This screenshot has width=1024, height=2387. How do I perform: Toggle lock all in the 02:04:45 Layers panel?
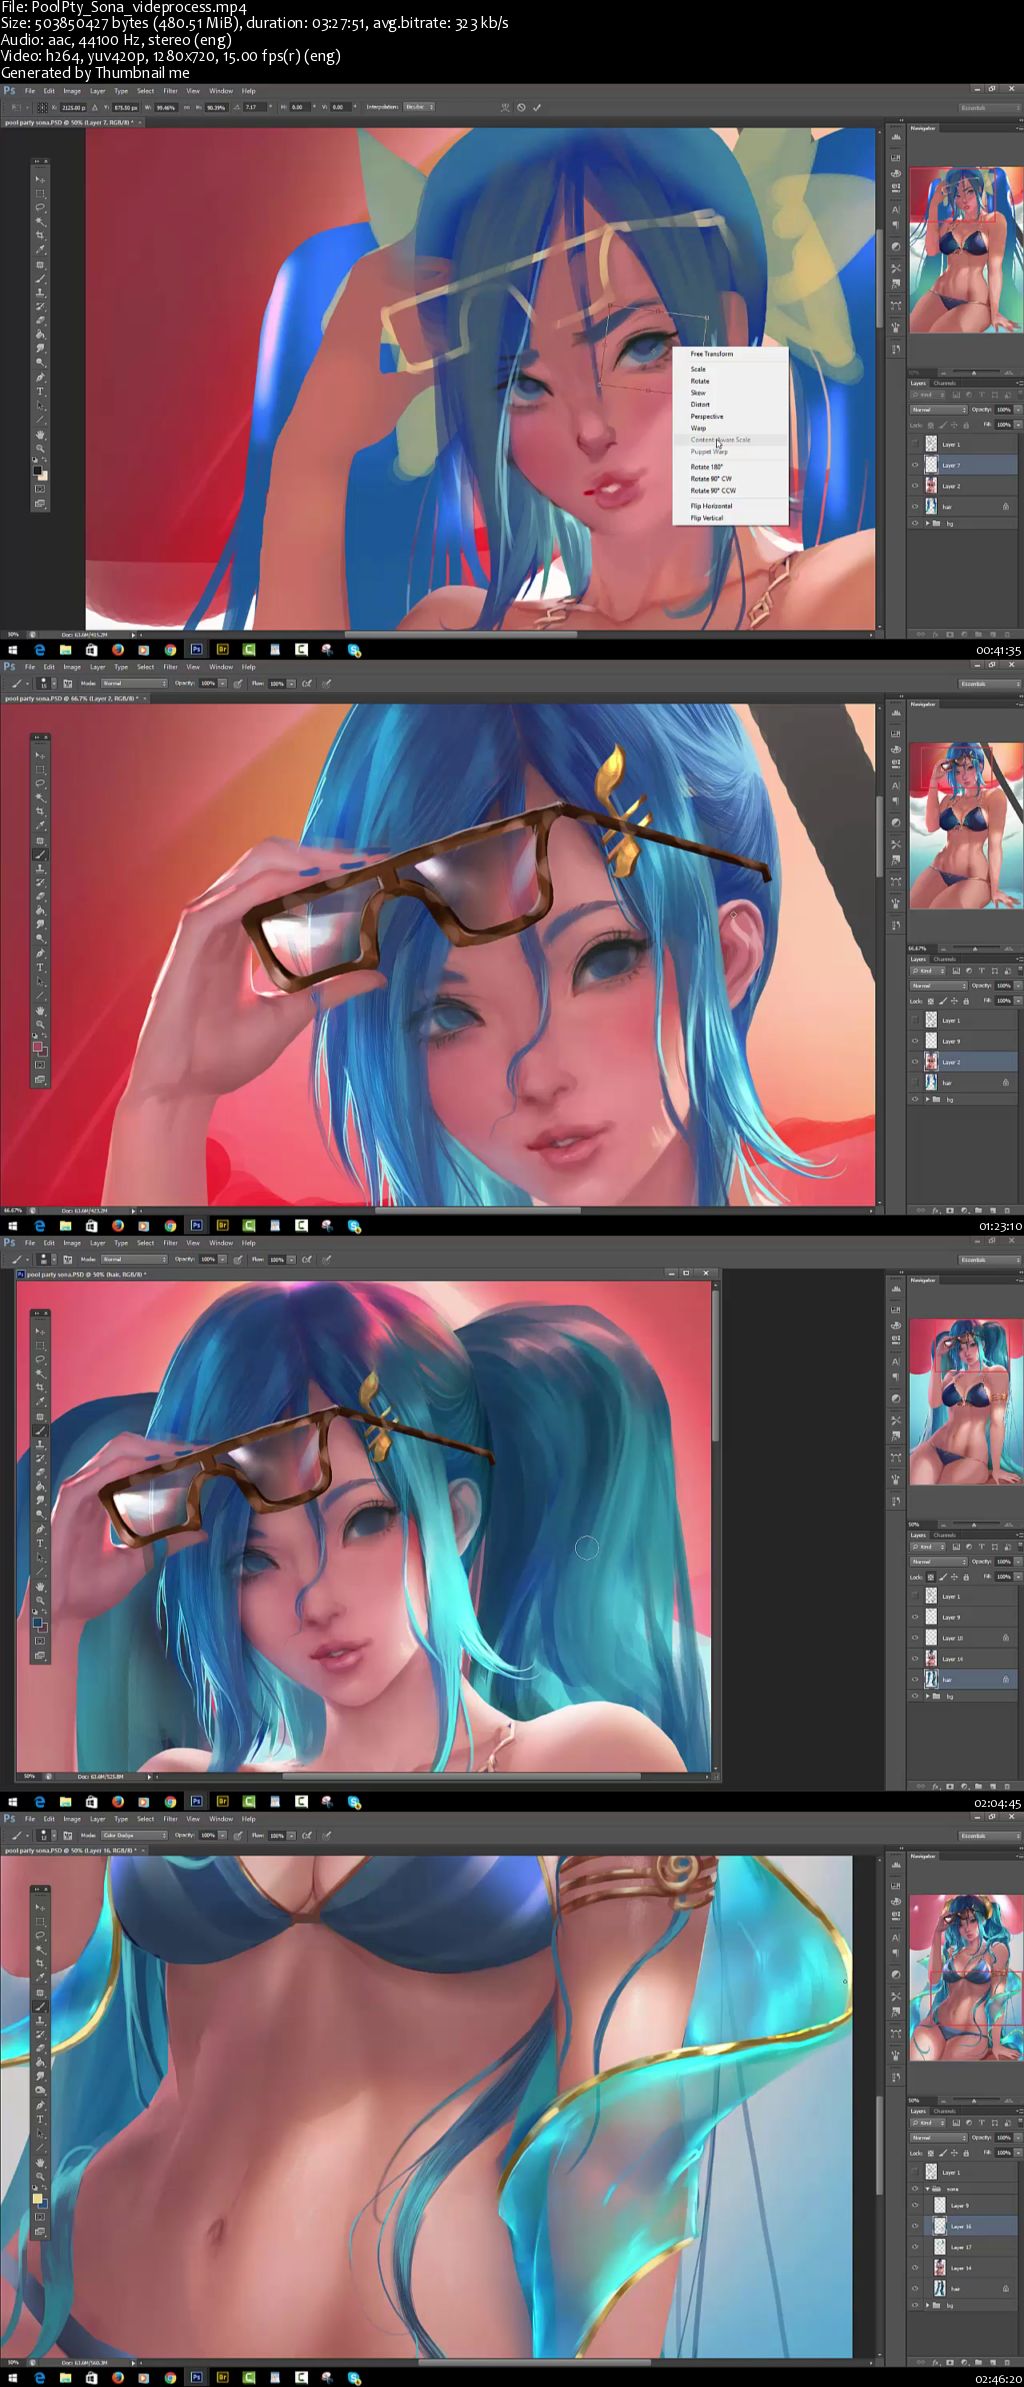pos(966,1577)
